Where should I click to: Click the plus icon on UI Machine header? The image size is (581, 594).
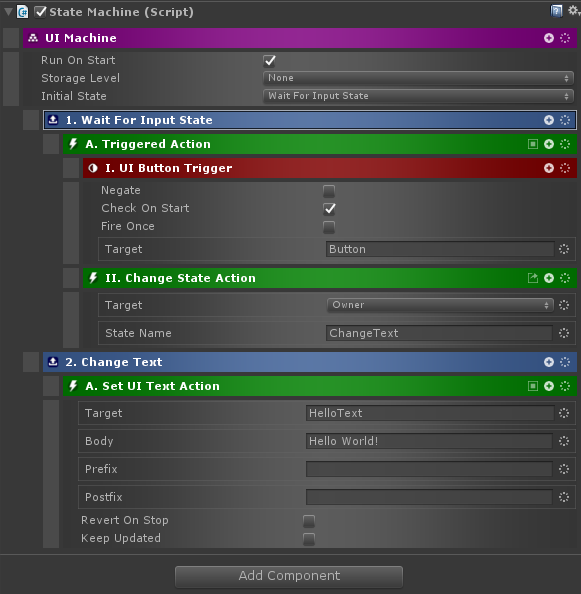pyautogui.click(x=548, y=38)
